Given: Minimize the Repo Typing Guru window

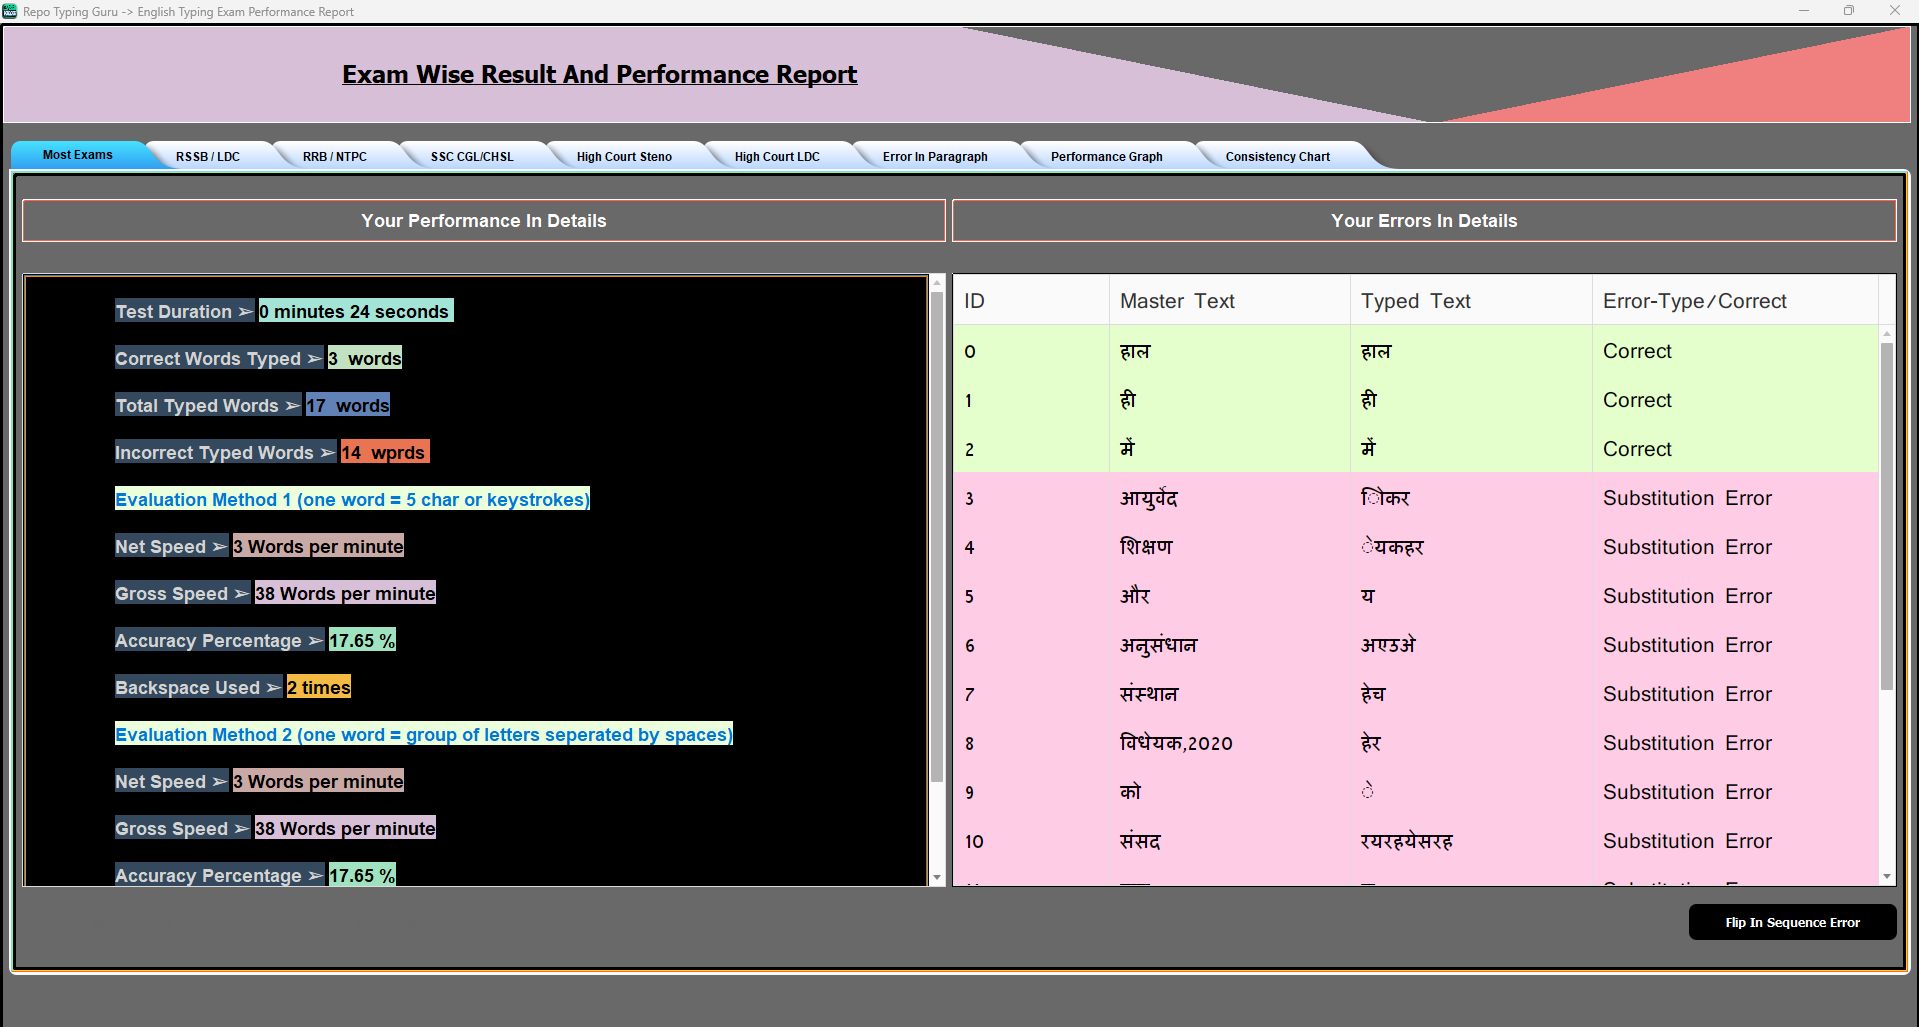Looking at the screenshot, I should [x=1804, y=11].
